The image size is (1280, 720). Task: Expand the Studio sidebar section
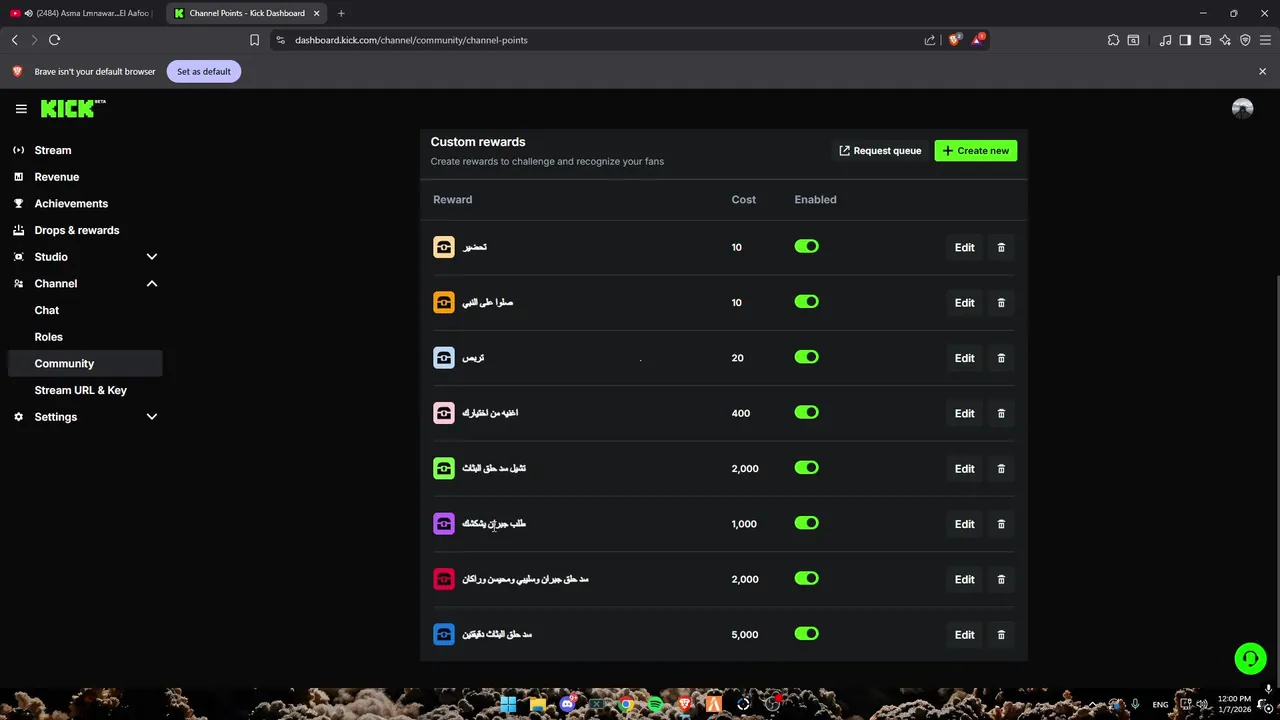click(152, 257)
